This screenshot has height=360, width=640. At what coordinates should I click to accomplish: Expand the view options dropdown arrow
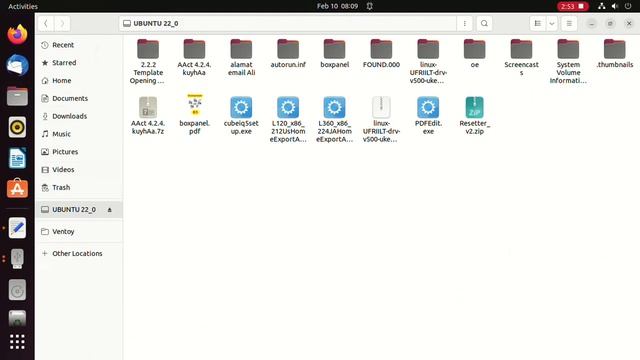point(551,23)
